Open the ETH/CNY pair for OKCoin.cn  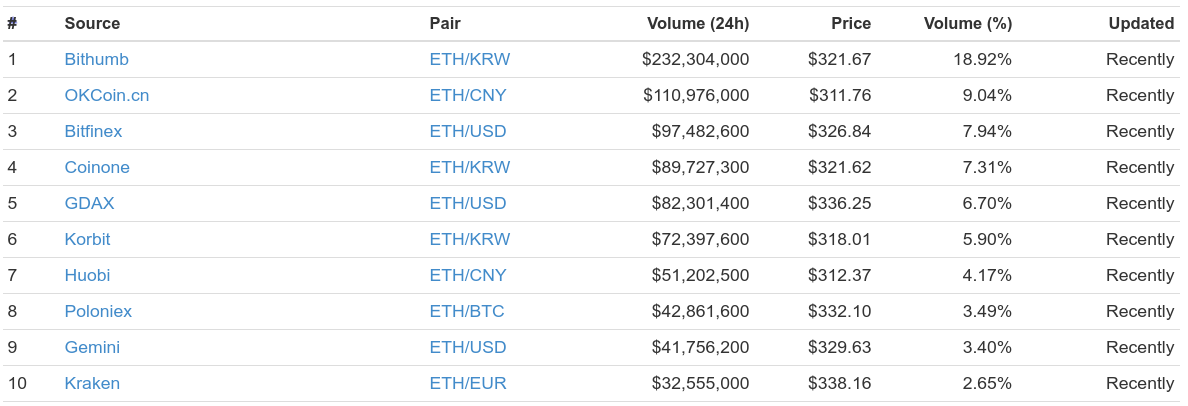[x=467, y=95]
